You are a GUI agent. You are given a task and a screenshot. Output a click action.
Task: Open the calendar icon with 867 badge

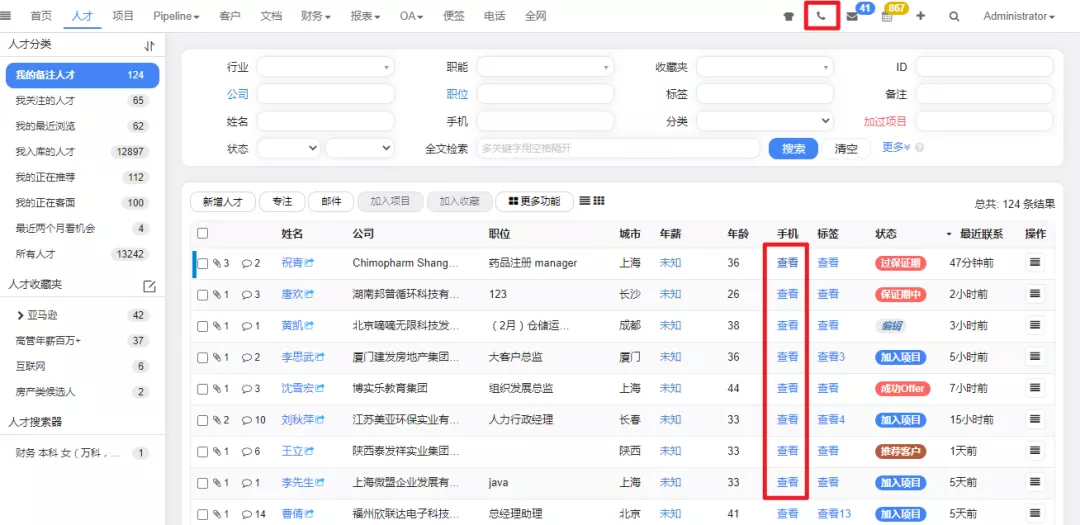[887, 17]
